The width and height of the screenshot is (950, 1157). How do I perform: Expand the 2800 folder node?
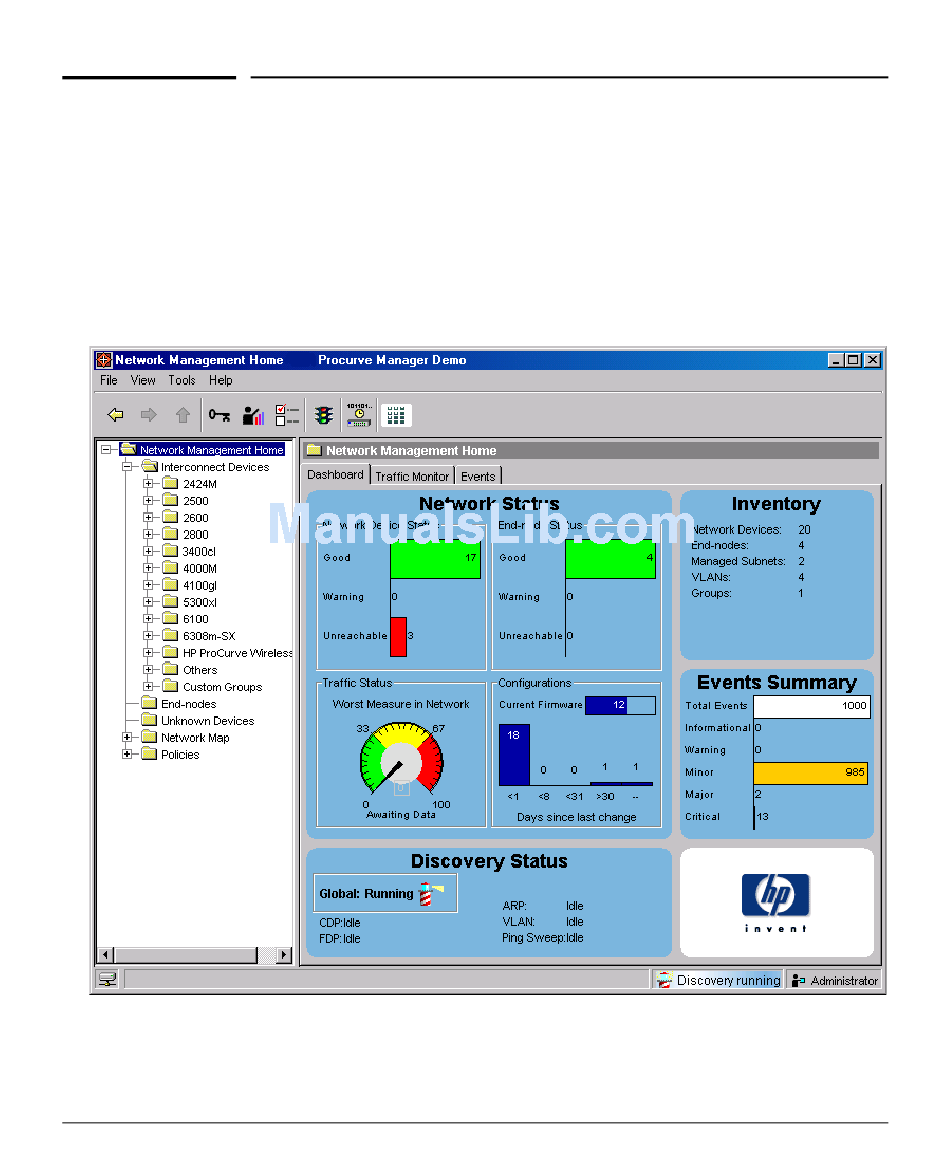tap(148, 534)
